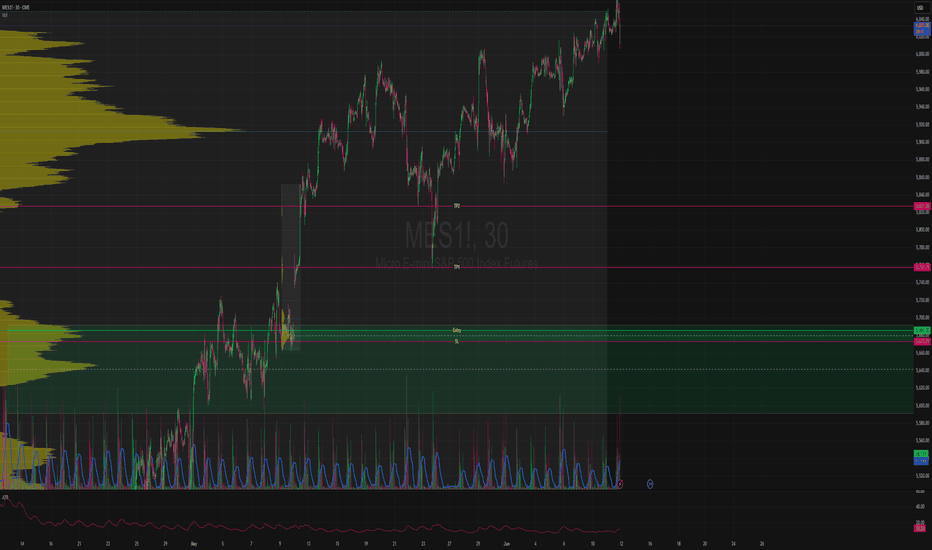932x550 pixels.
Task: Select the TP1 line label
Action: click(x=456, y=267)
